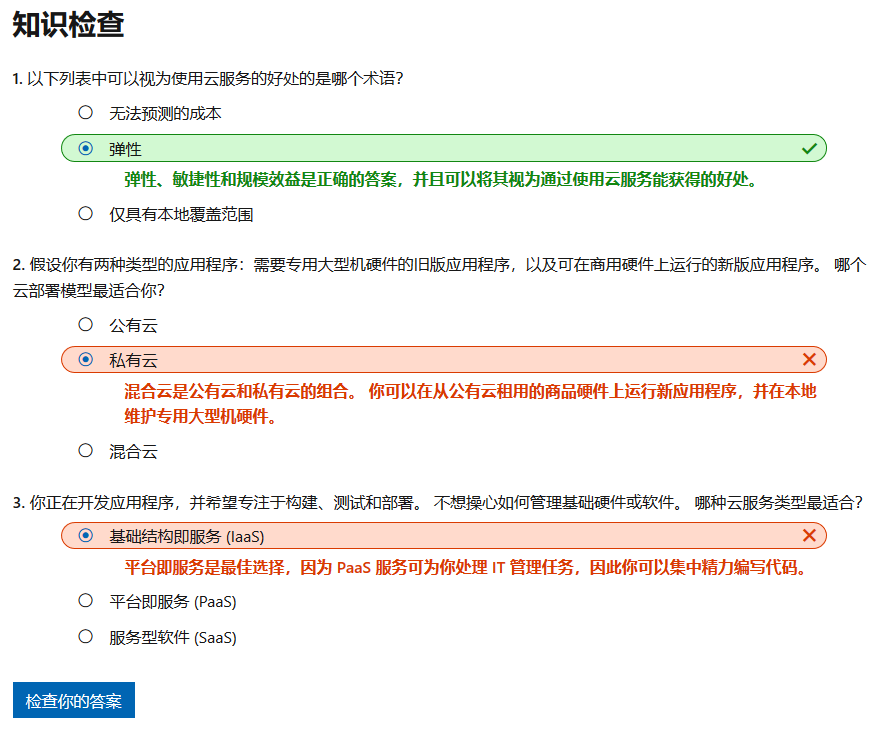Click red feedback text about PaaS 服务
The width and height of the screenshot is (878, 730).
click(466, 568)
